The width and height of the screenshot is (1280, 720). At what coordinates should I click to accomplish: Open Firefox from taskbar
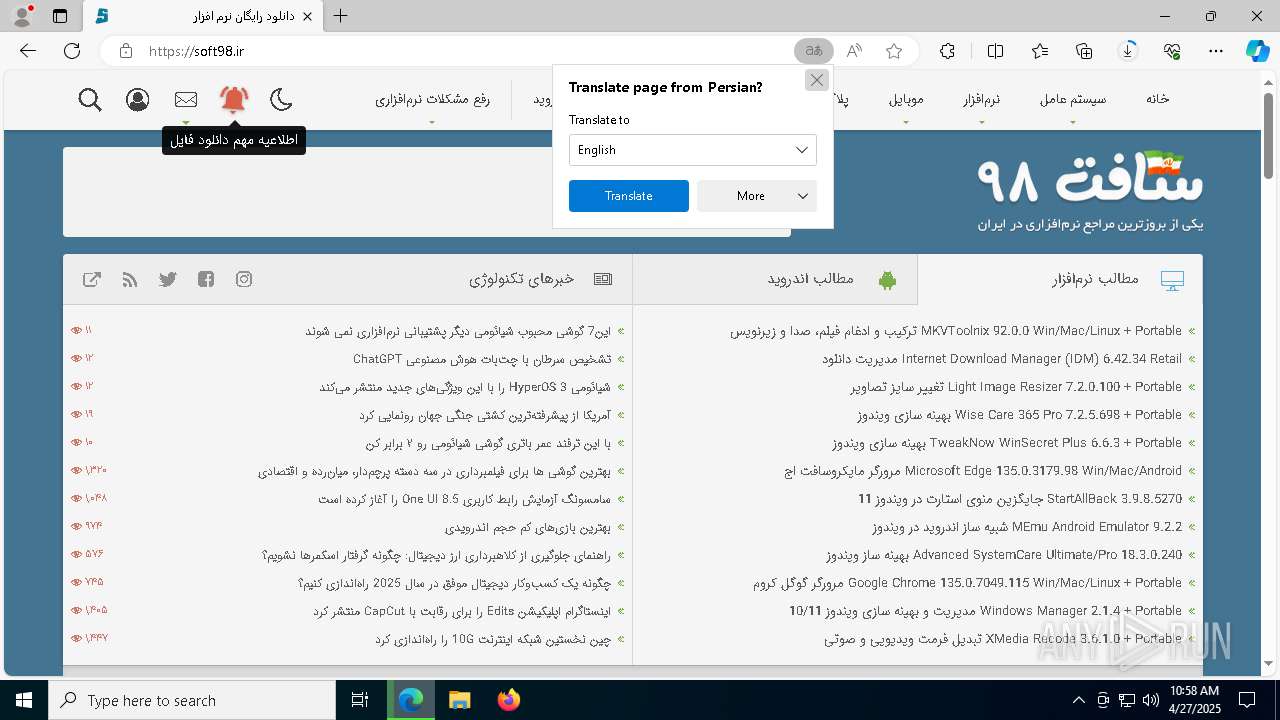(509, 700)
